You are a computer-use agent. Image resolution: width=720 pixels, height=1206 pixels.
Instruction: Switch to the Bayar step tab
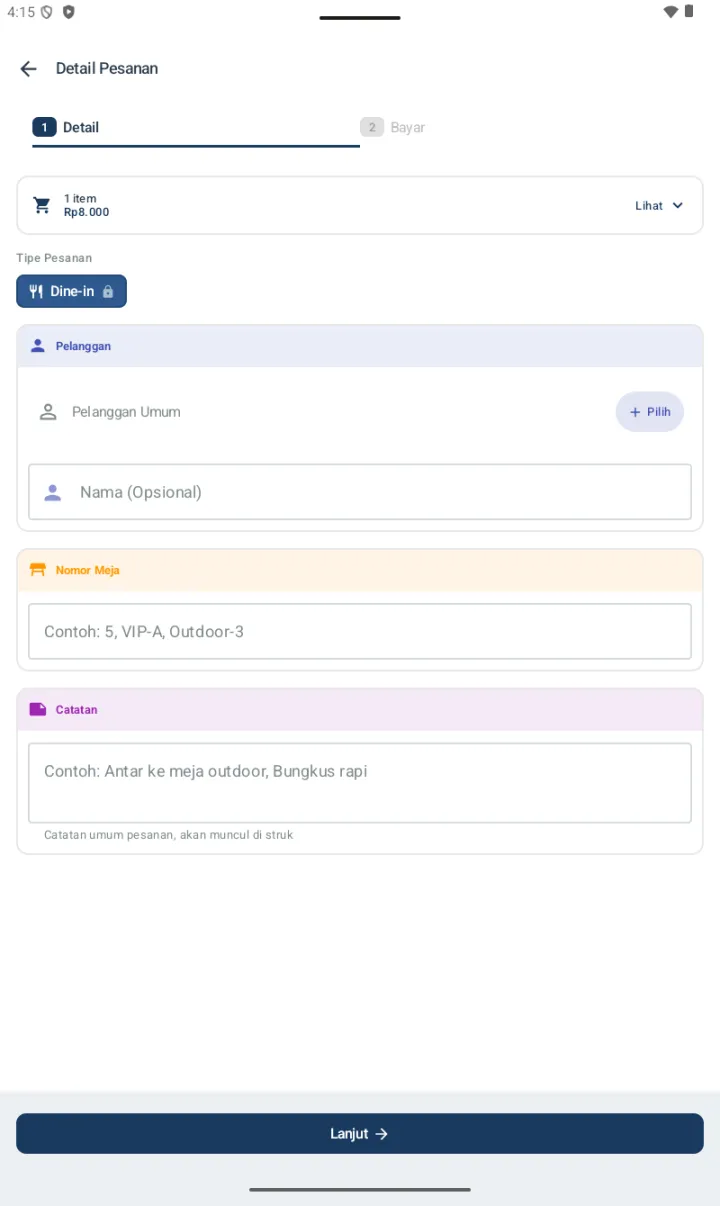pyautogui.click(x=524, y=127)
